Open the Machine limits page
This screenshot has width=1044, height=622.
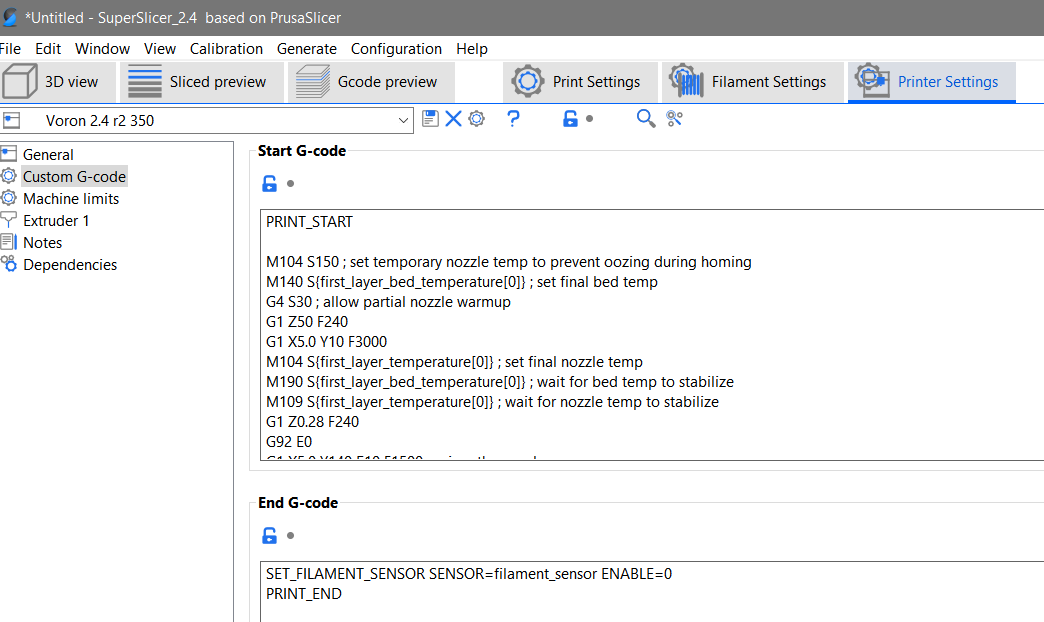pos(71,198)
